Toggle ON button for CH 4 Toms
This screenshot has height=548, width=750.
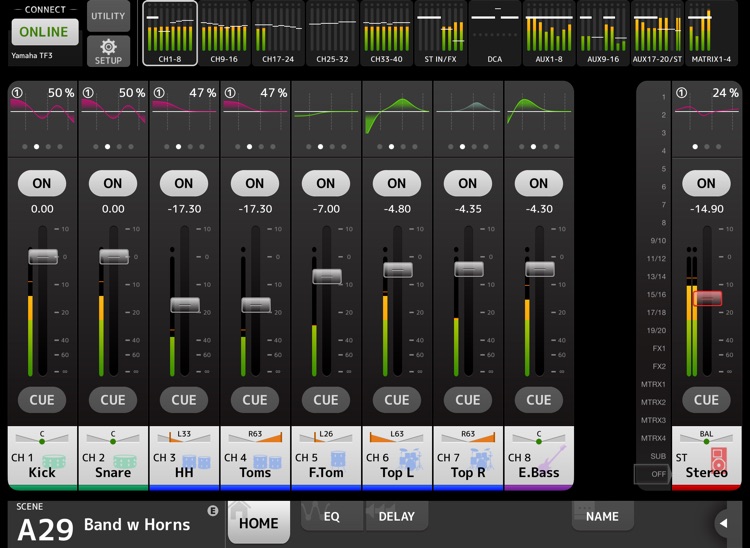tap(254, 183)
